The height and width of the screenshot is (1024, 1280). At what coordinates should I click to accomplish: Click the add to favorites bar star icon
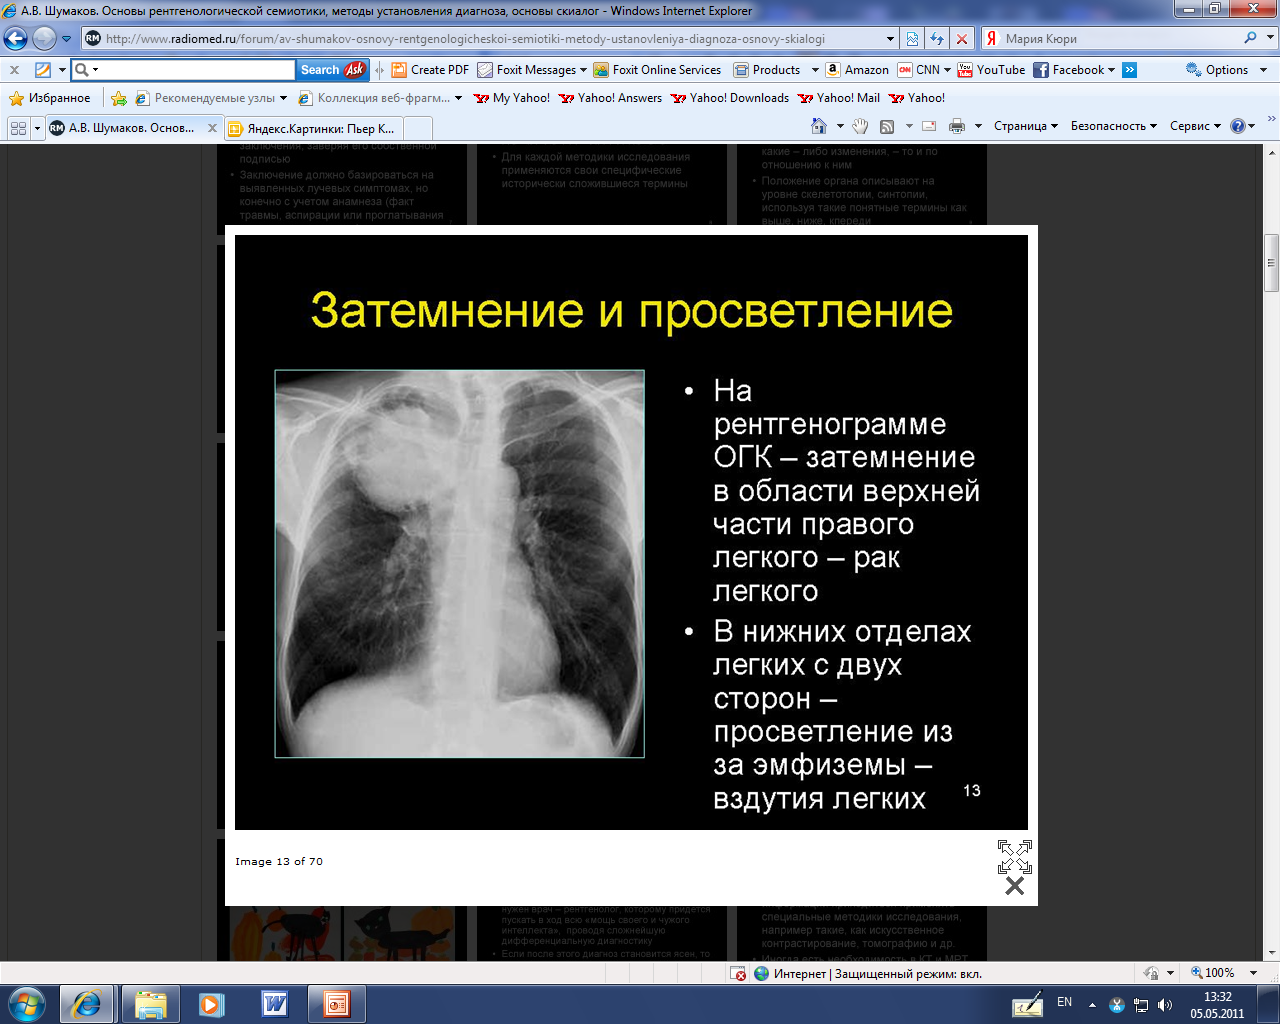(x=119, y=98)
